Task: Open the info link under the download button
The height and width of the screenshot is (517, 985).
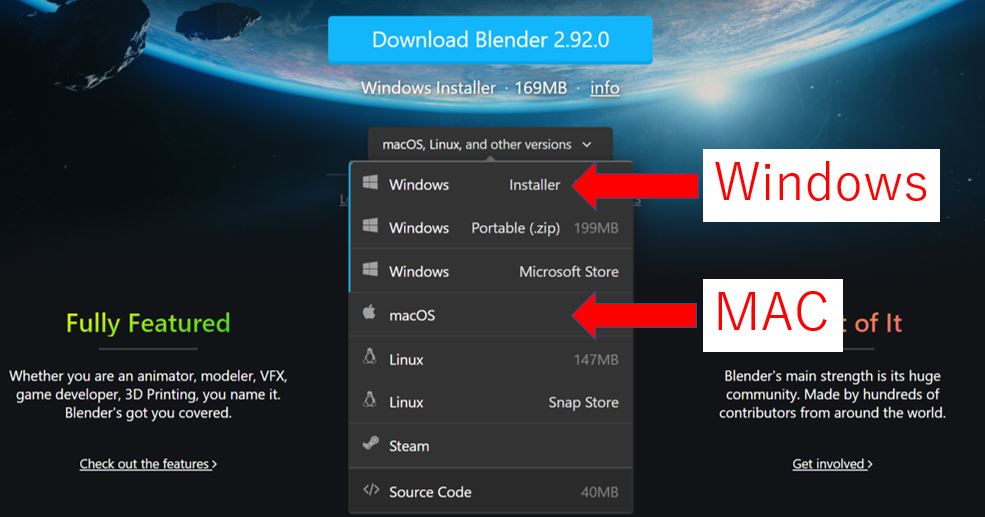Action: [x=604, y=88]
